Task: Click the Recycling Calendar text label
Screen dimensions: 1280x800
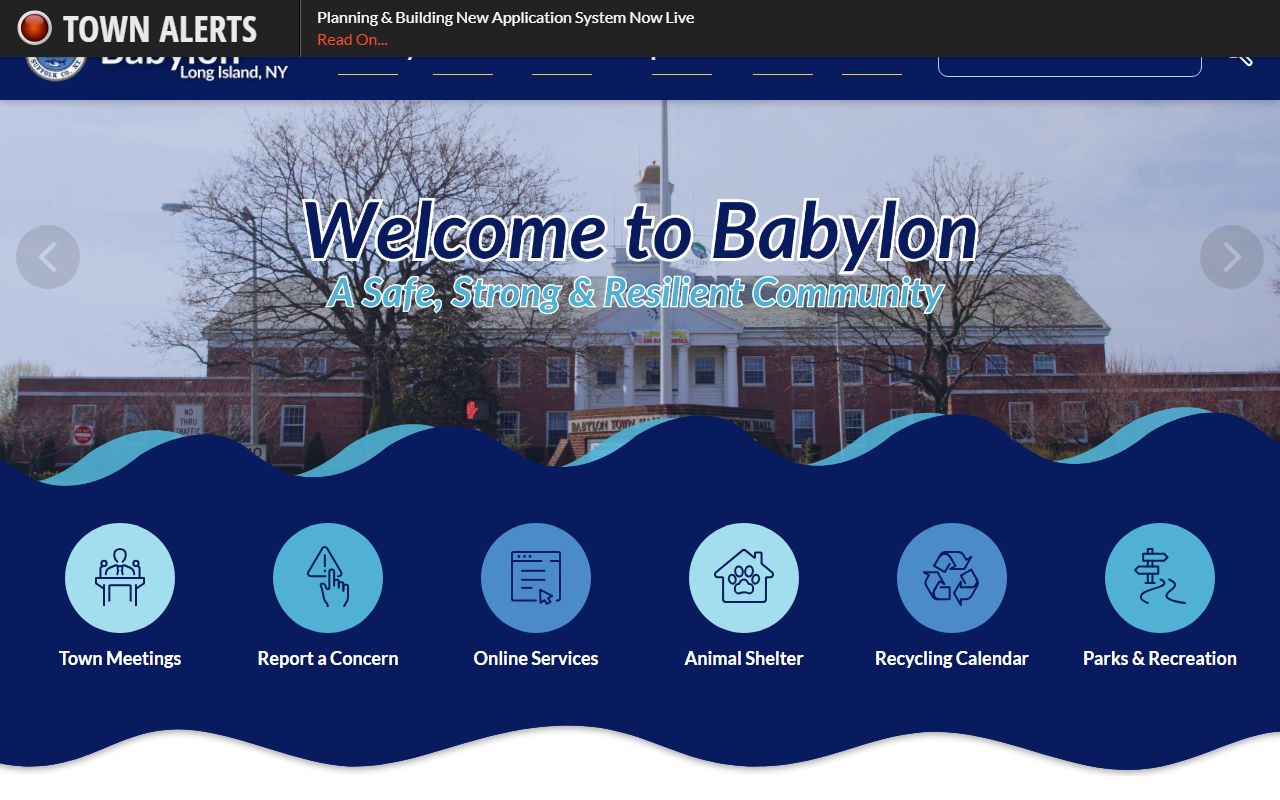Action: click(952, 658)
